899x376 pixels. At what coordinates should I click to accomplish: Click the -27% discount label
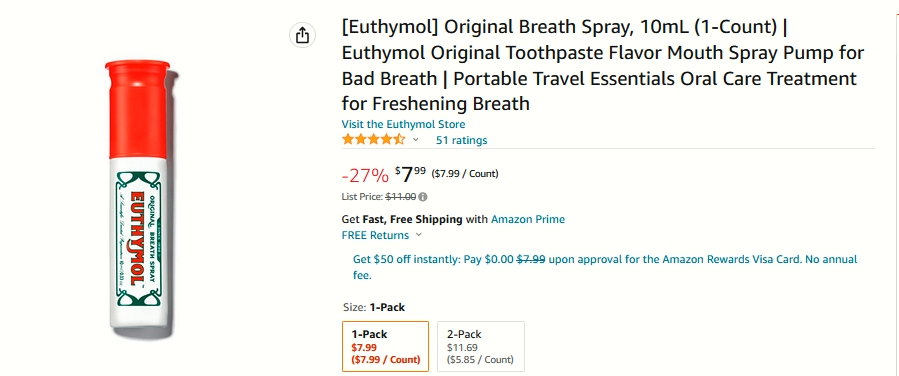click(365, 174)
